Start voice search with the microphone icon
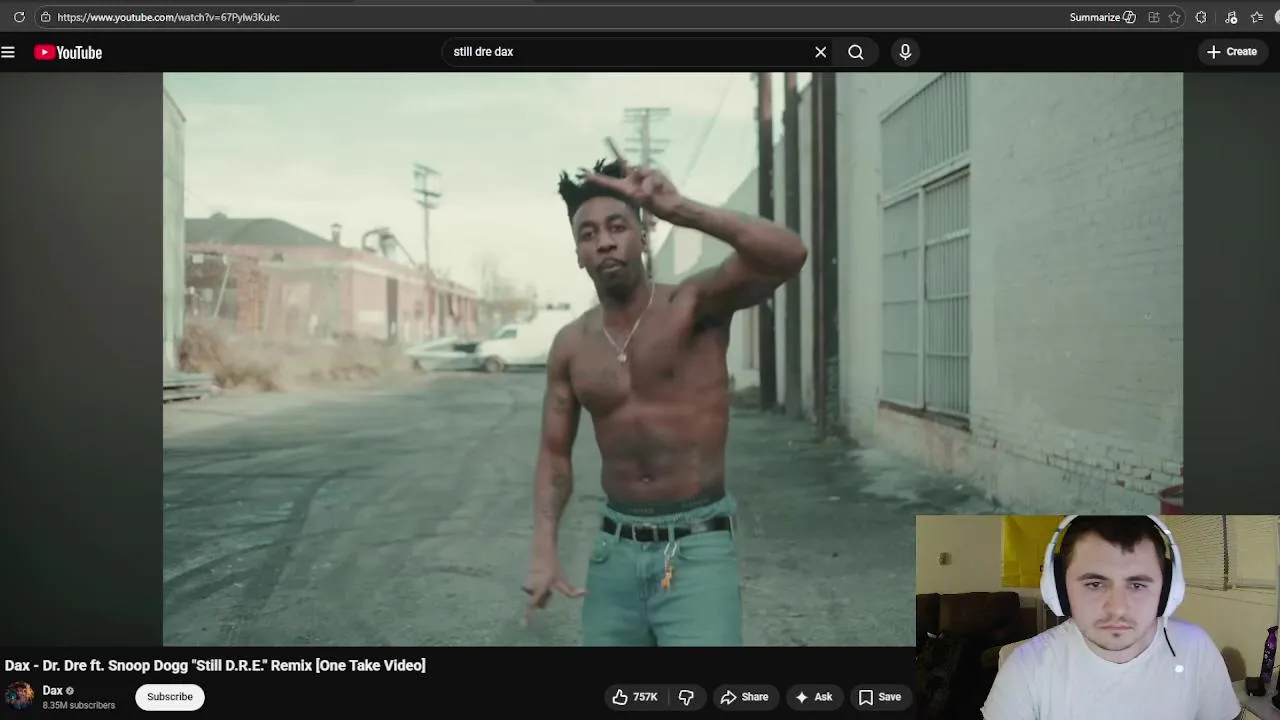The image size is (1280, 720). (905, 52)
